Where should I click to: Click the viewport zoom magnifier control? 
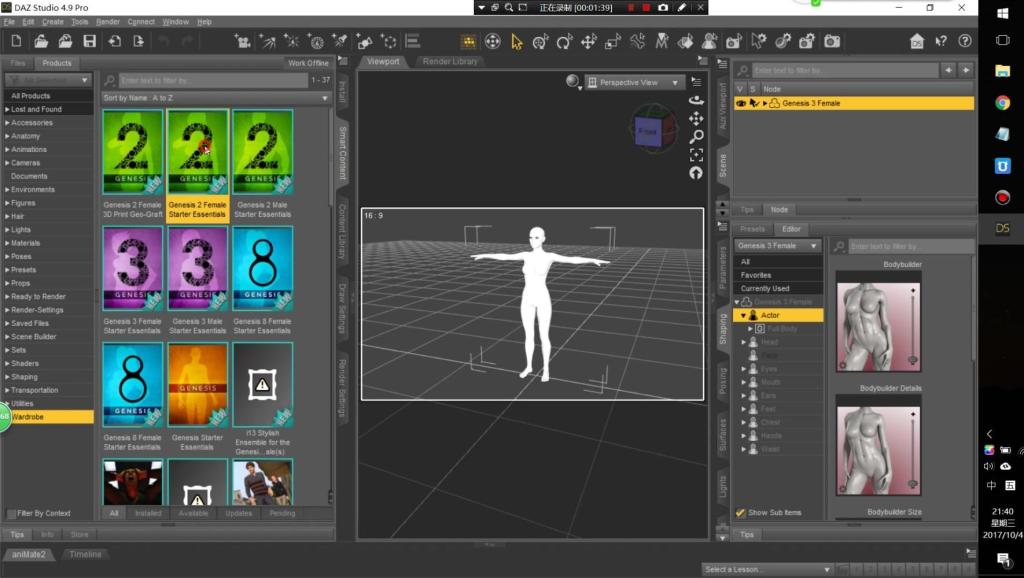click(x=696, y=136)
